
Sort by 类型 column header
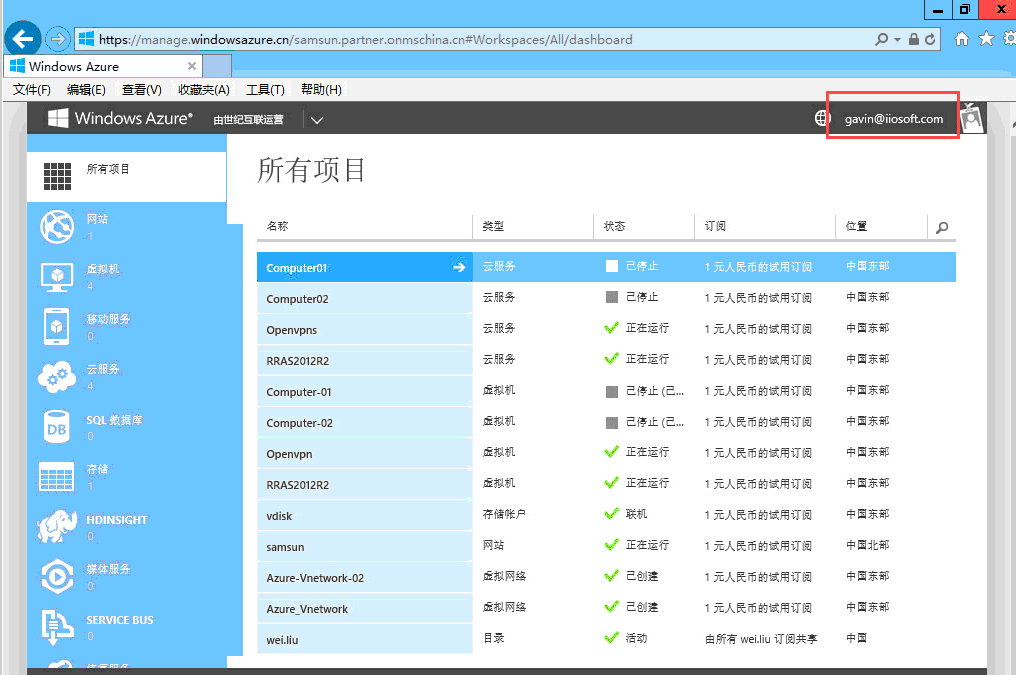[x=493, y=226]
